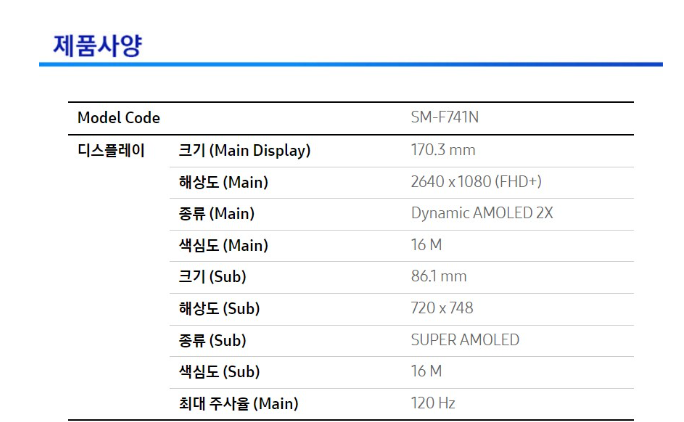Select the 120 Hz value
684x422 pixels.
pyautogui.click(x=433, y=403)
